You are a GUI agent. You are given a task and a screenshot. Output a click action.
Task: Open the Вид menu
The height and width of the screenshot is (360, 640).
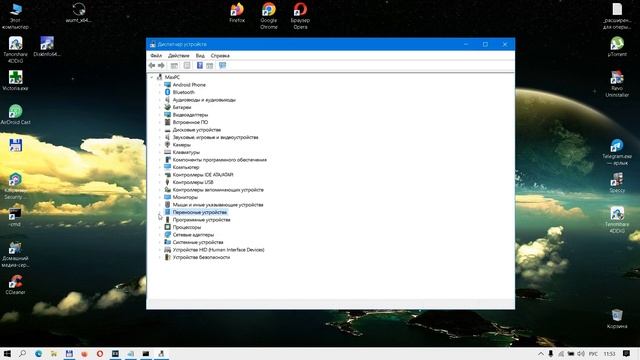click(x=200, y=56)
